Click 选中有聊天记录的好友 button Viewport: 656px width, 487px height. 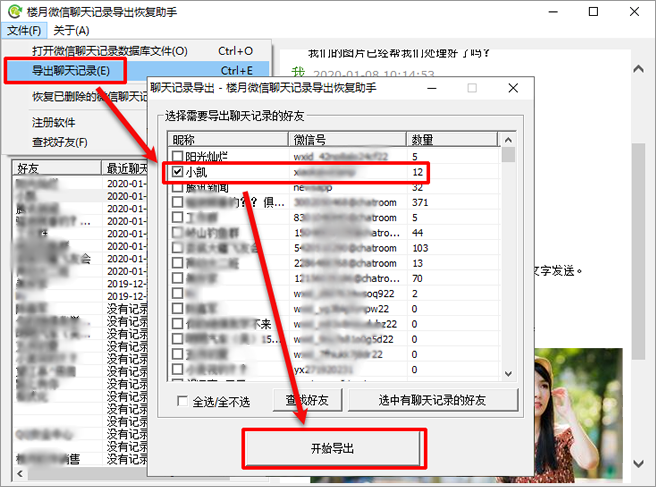(x=433, y=400)
